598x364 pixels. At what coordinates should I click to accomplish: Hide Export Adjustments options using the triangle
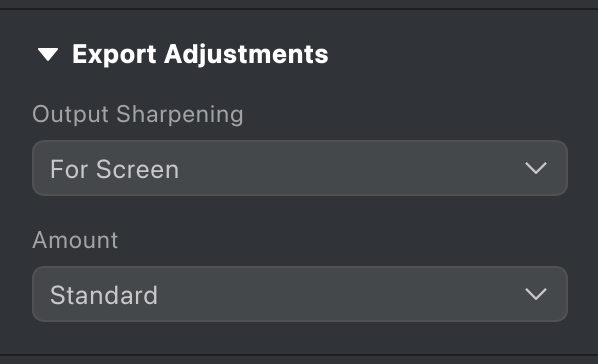tap(48, 54)
